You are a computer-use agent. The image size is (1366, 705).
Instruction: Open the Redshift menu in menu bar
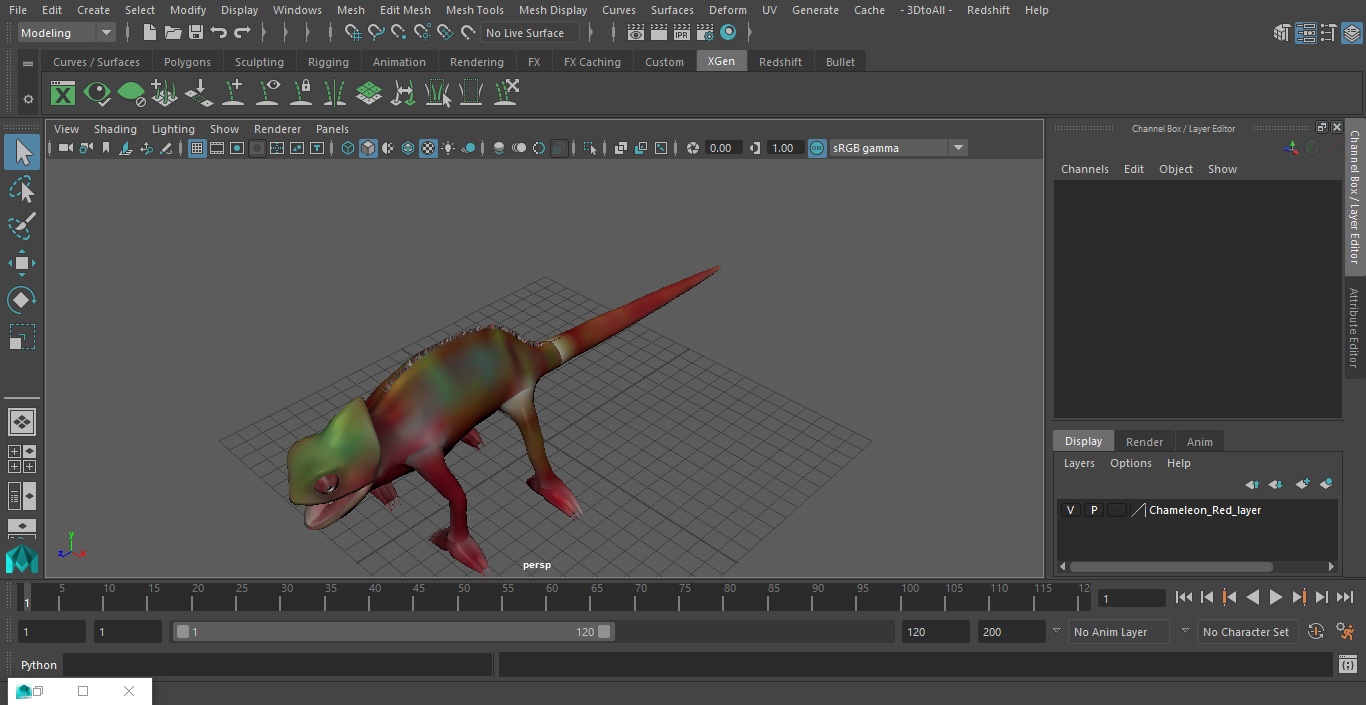pos(988,10)
